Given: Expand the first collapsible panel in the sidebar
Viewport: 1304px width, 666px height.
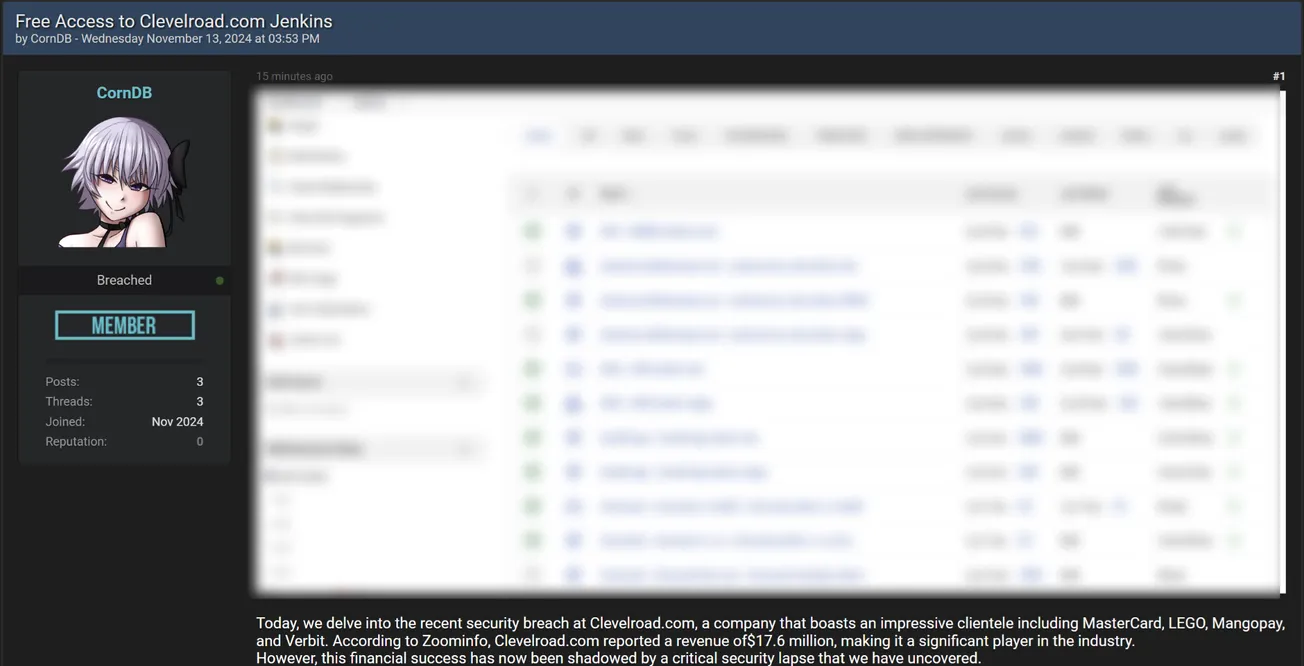Looking at the screenshot, I should [x=464, y=382].
